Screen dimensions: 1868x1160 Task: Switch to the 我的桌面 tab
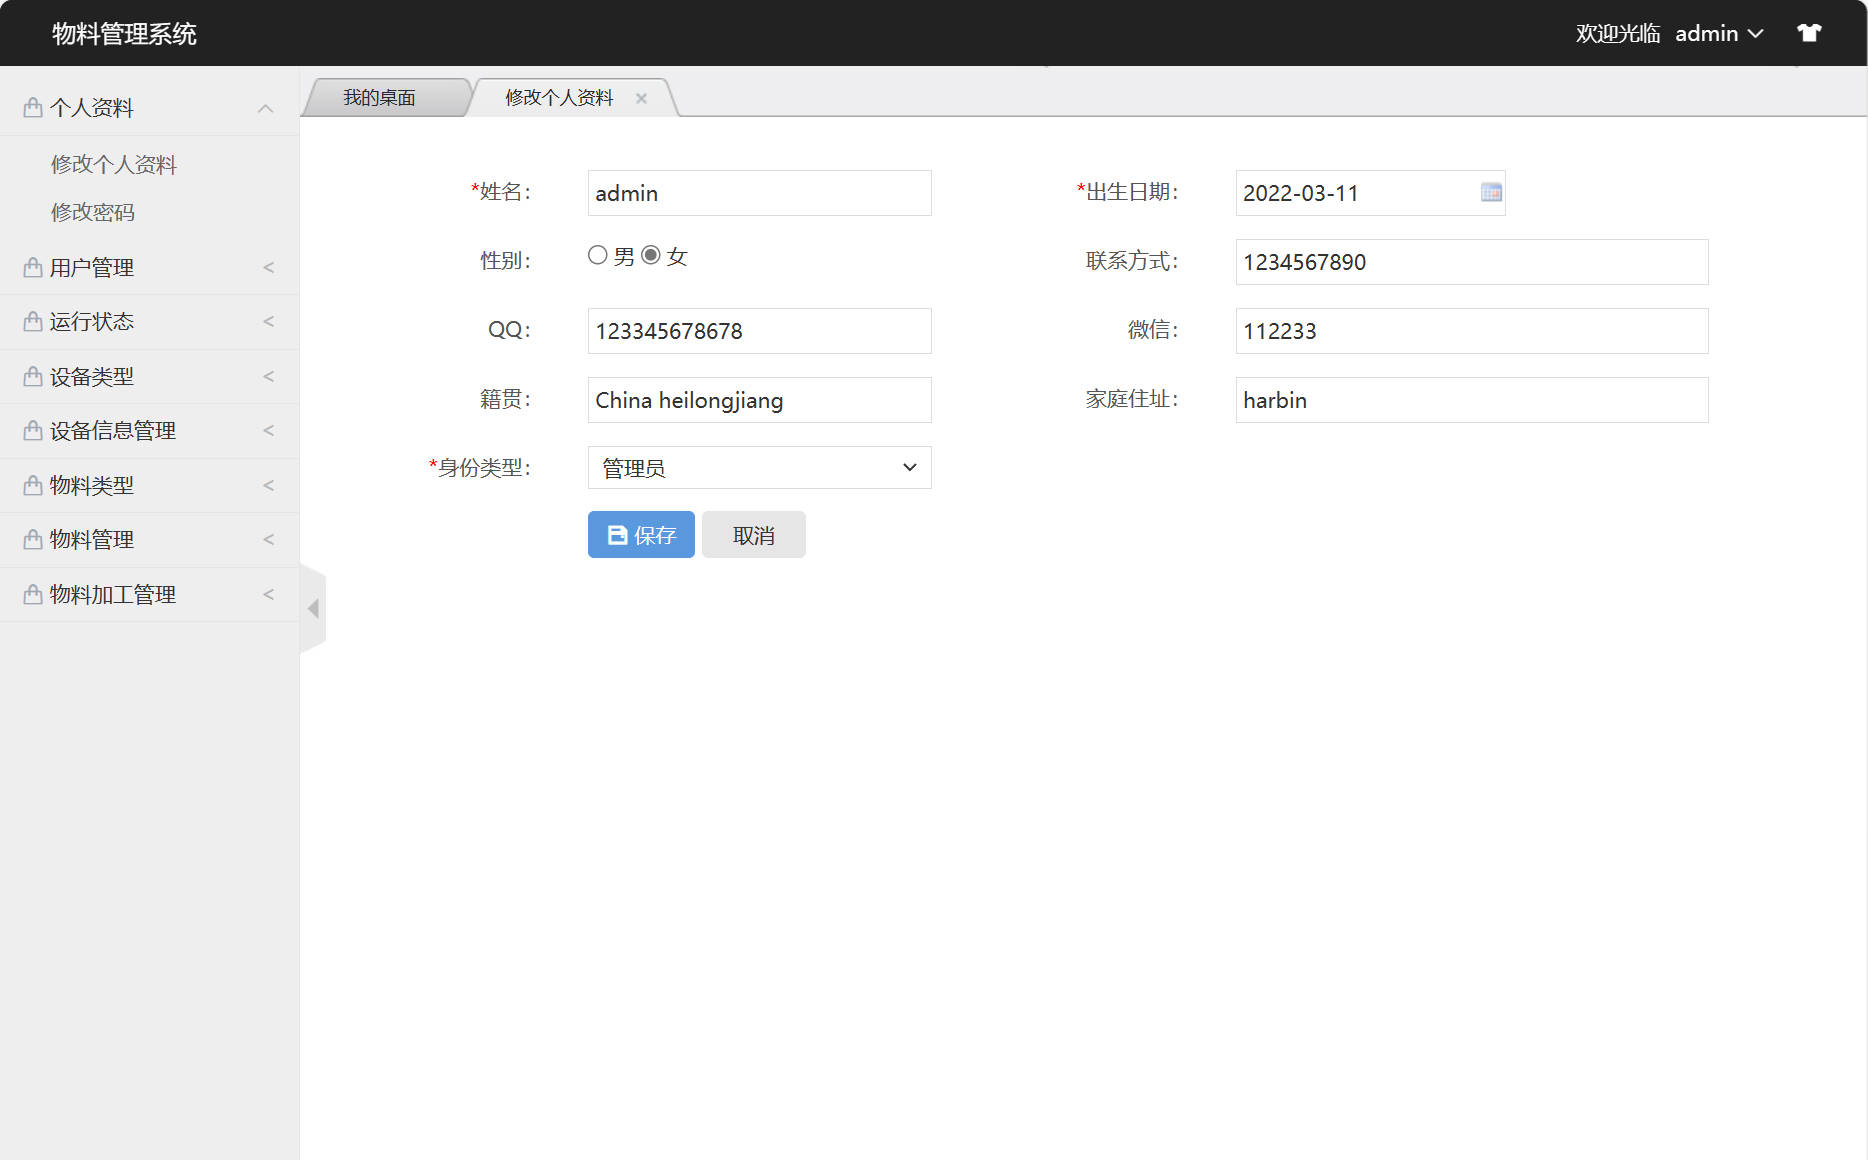tap(380, 98)
